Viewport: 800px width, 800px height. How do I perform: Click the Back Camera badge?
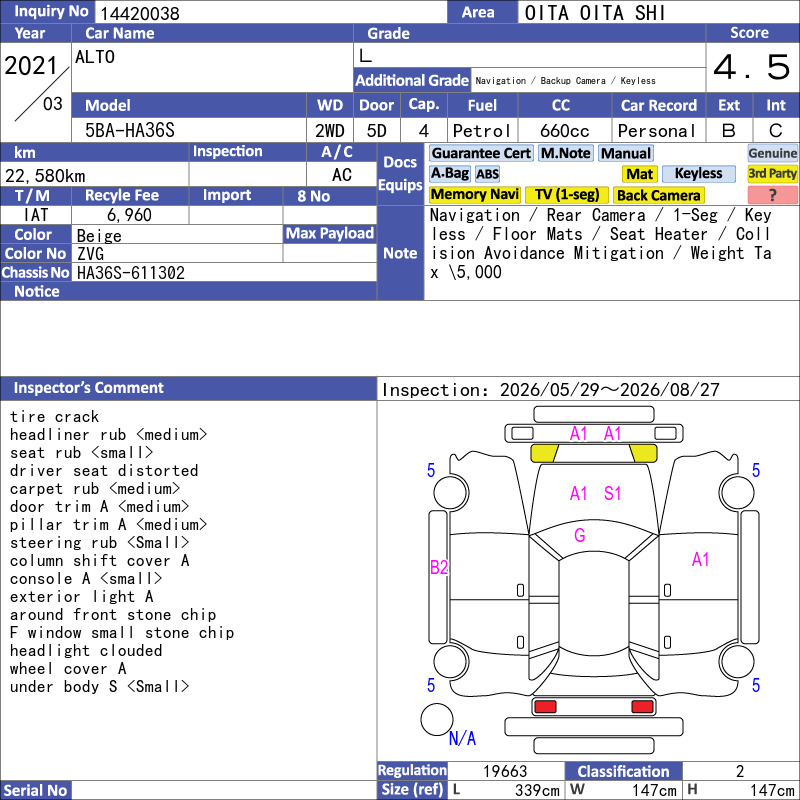point(658,195)
